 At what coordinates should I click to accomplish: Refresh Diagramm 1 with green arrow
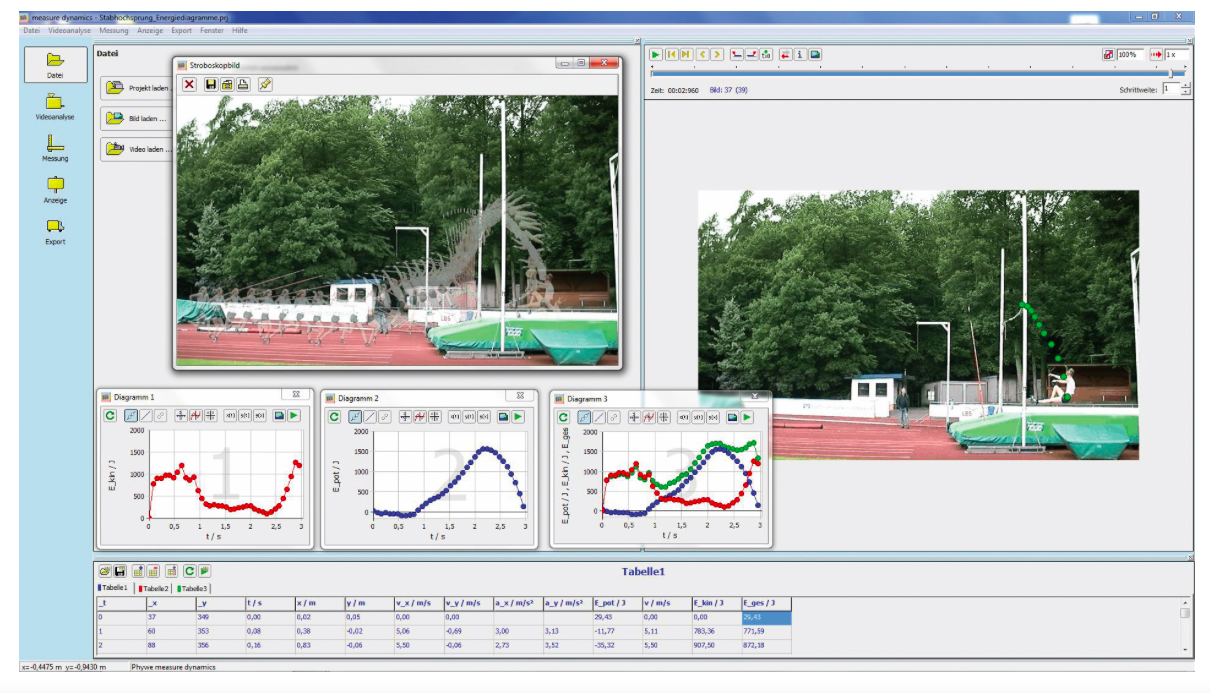pyautogui.click(x=110, y=415)
